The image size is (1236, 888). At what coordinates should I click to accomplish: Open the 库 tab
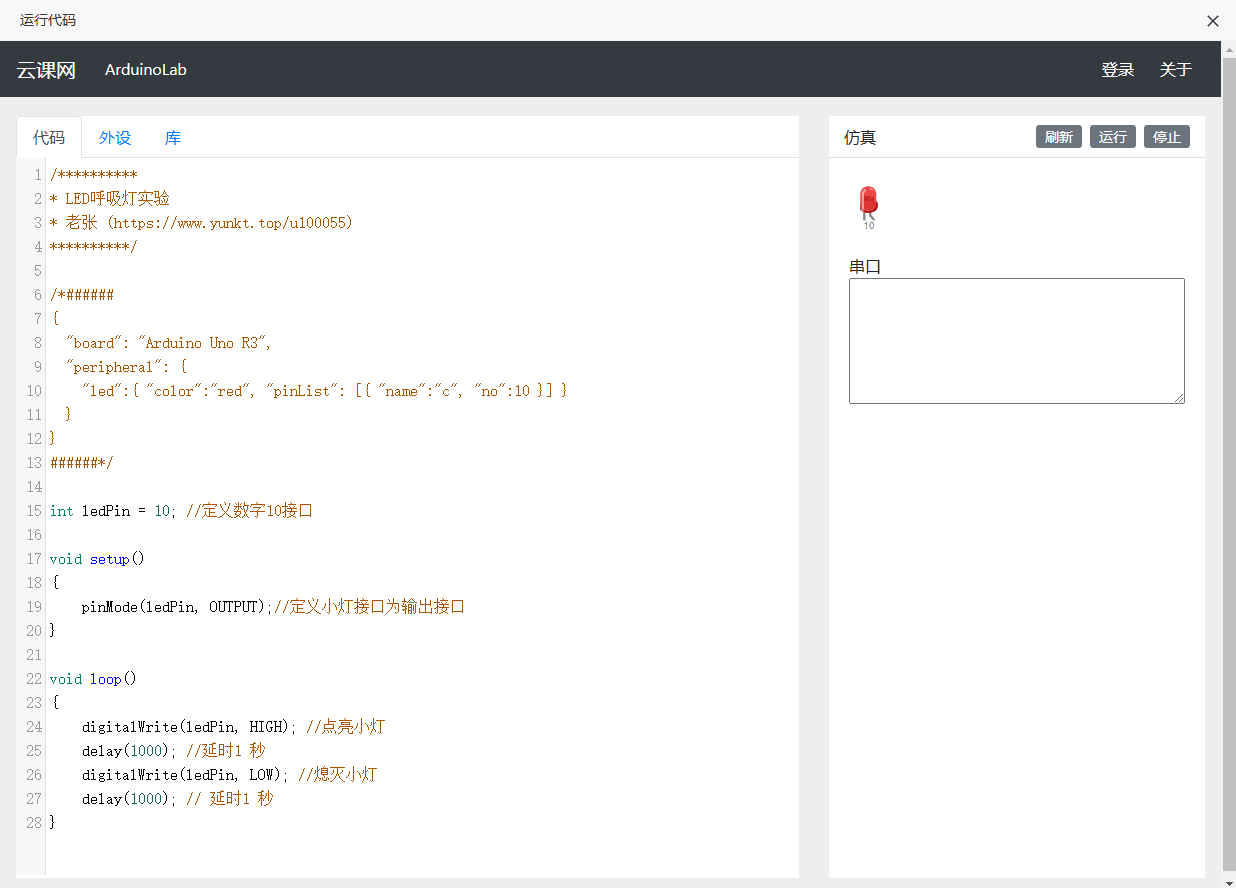173,138
